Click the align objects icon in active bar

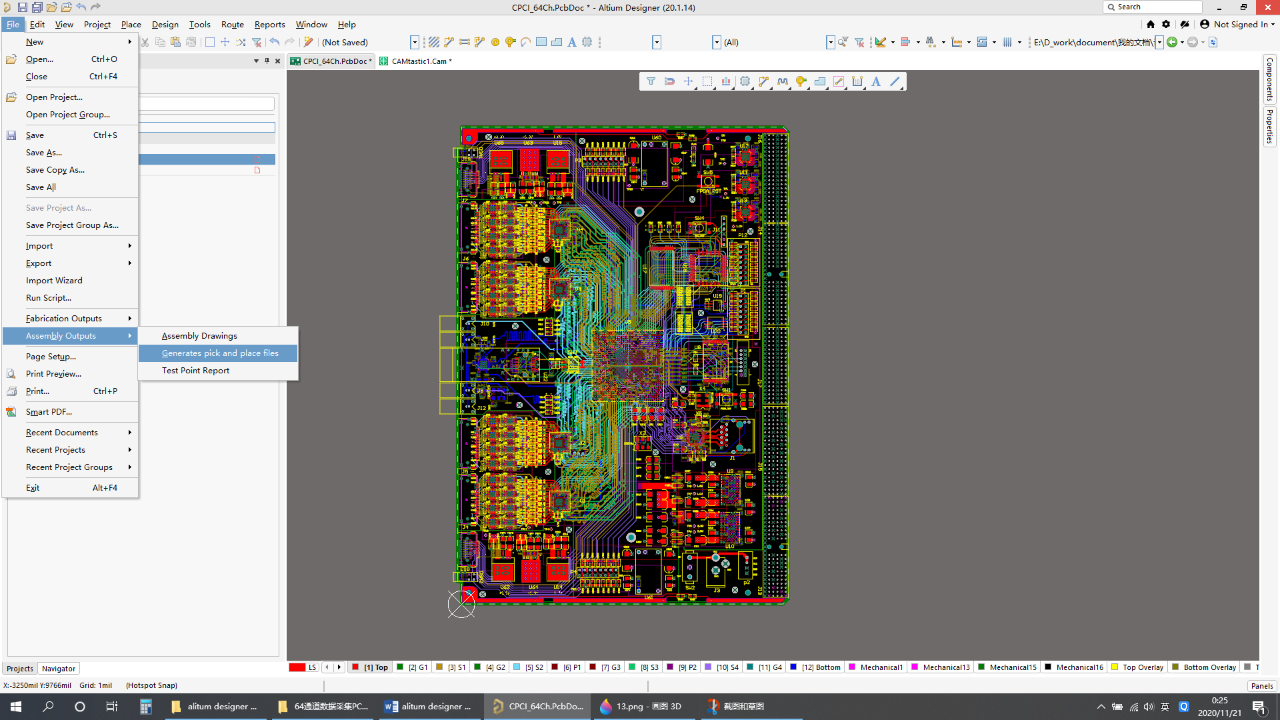(x=726, y=82)
